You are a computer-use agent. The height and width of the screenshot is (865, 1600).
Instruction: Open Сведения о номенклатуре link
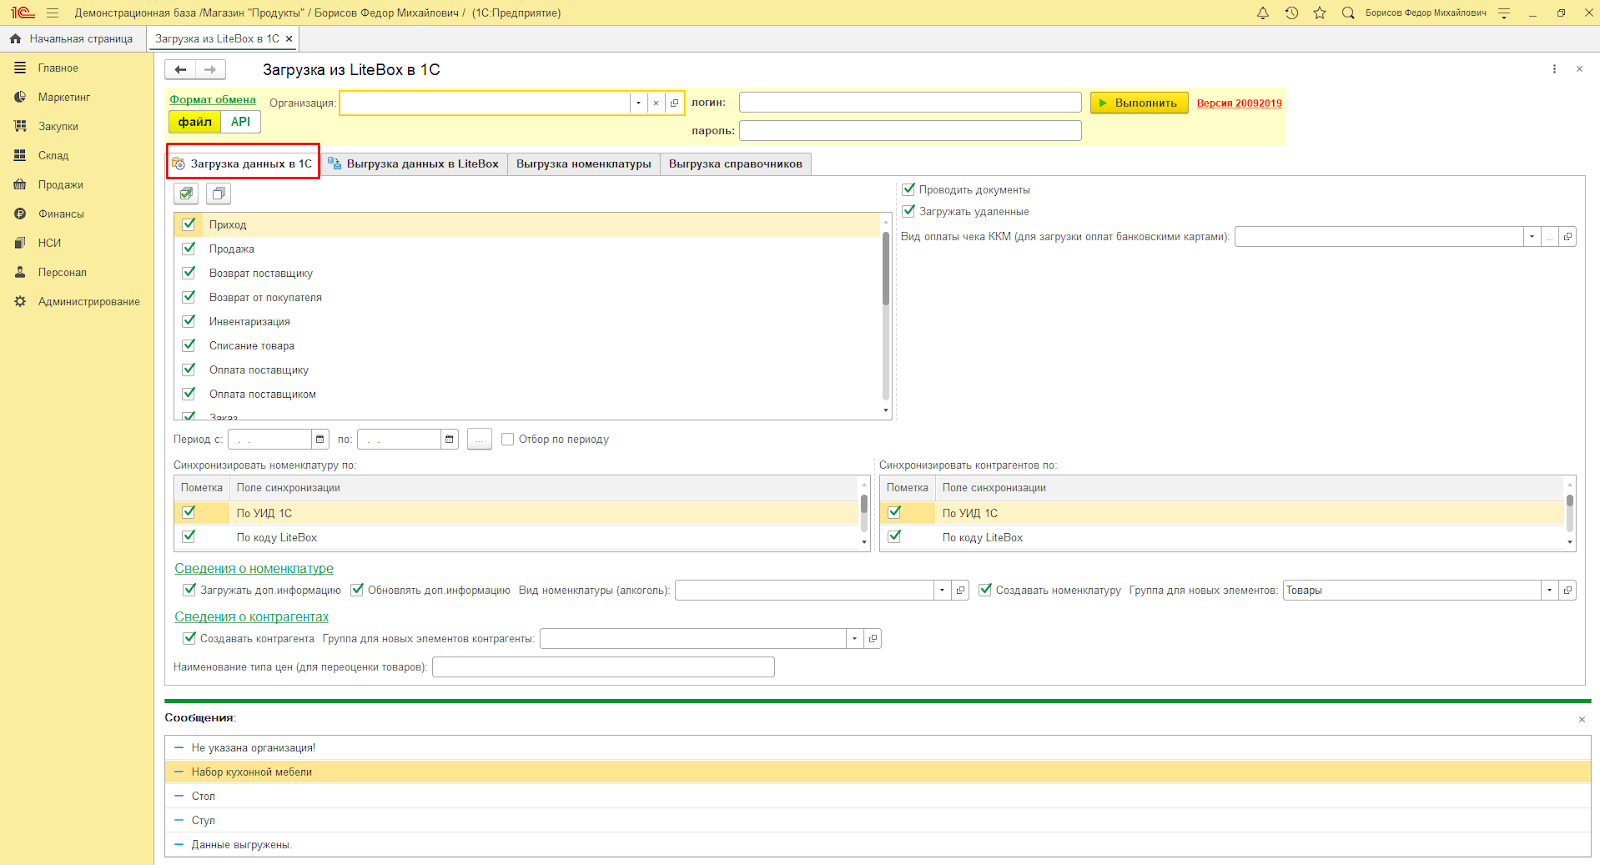(x=254, y=568)
